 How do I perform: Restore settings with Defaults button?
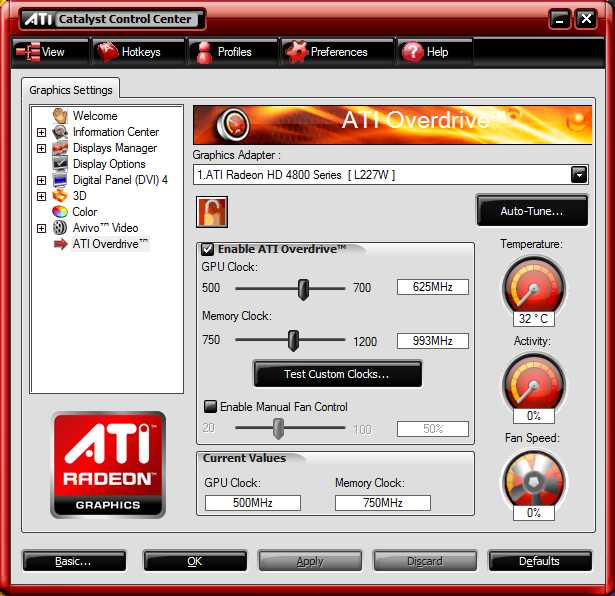[540, 561]
